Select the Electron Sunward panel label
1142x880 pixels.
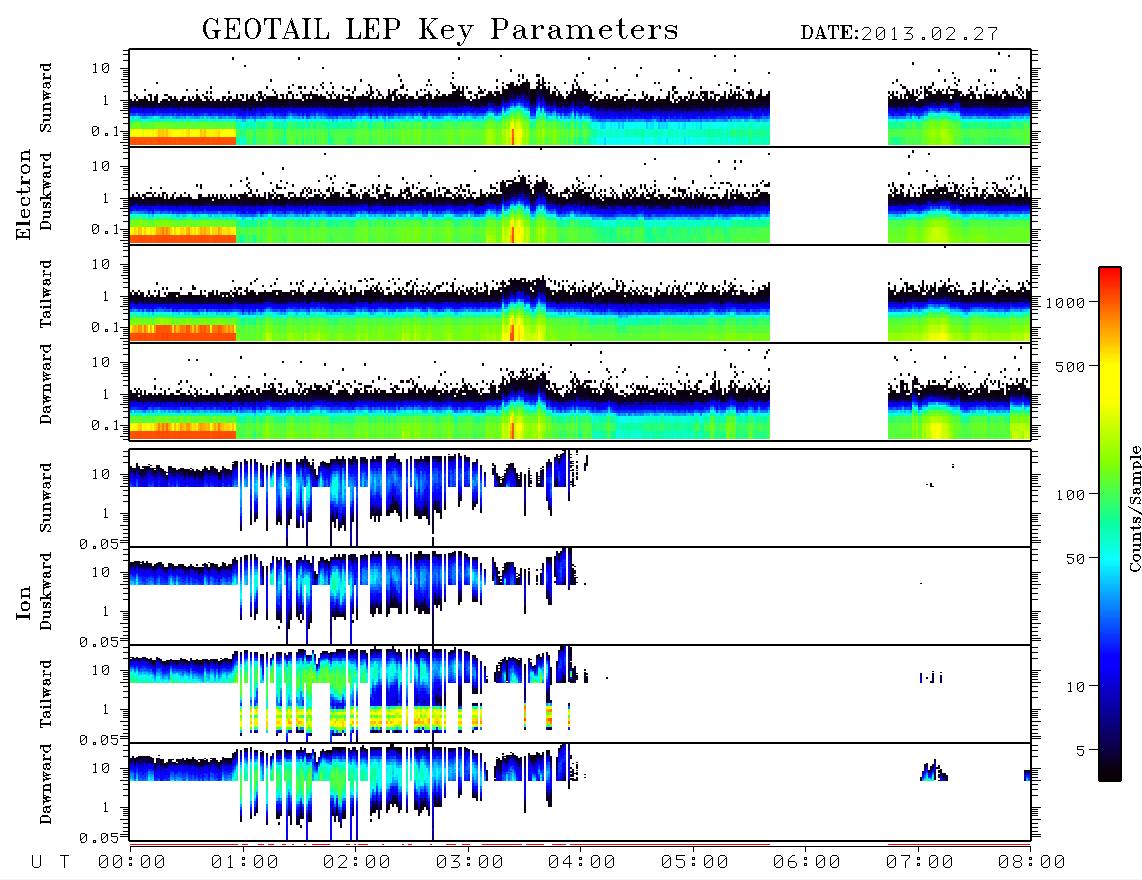(x=46, y=98)
